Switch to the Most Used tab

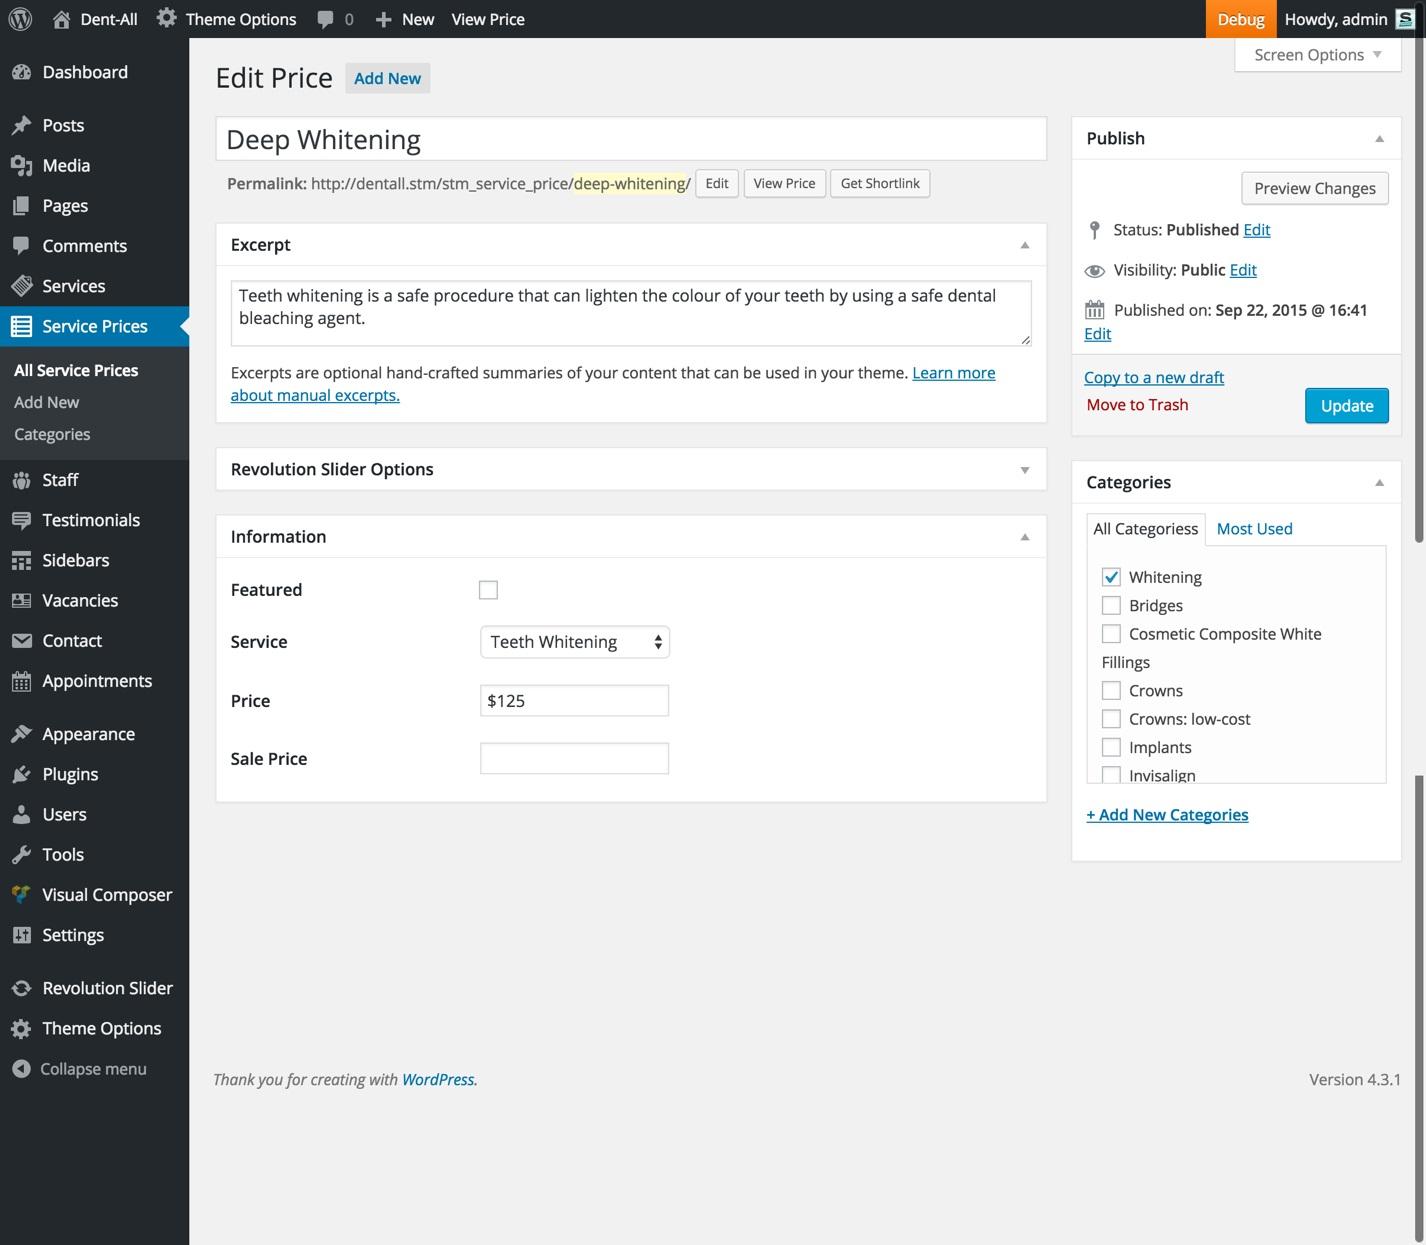point(1254,529)
